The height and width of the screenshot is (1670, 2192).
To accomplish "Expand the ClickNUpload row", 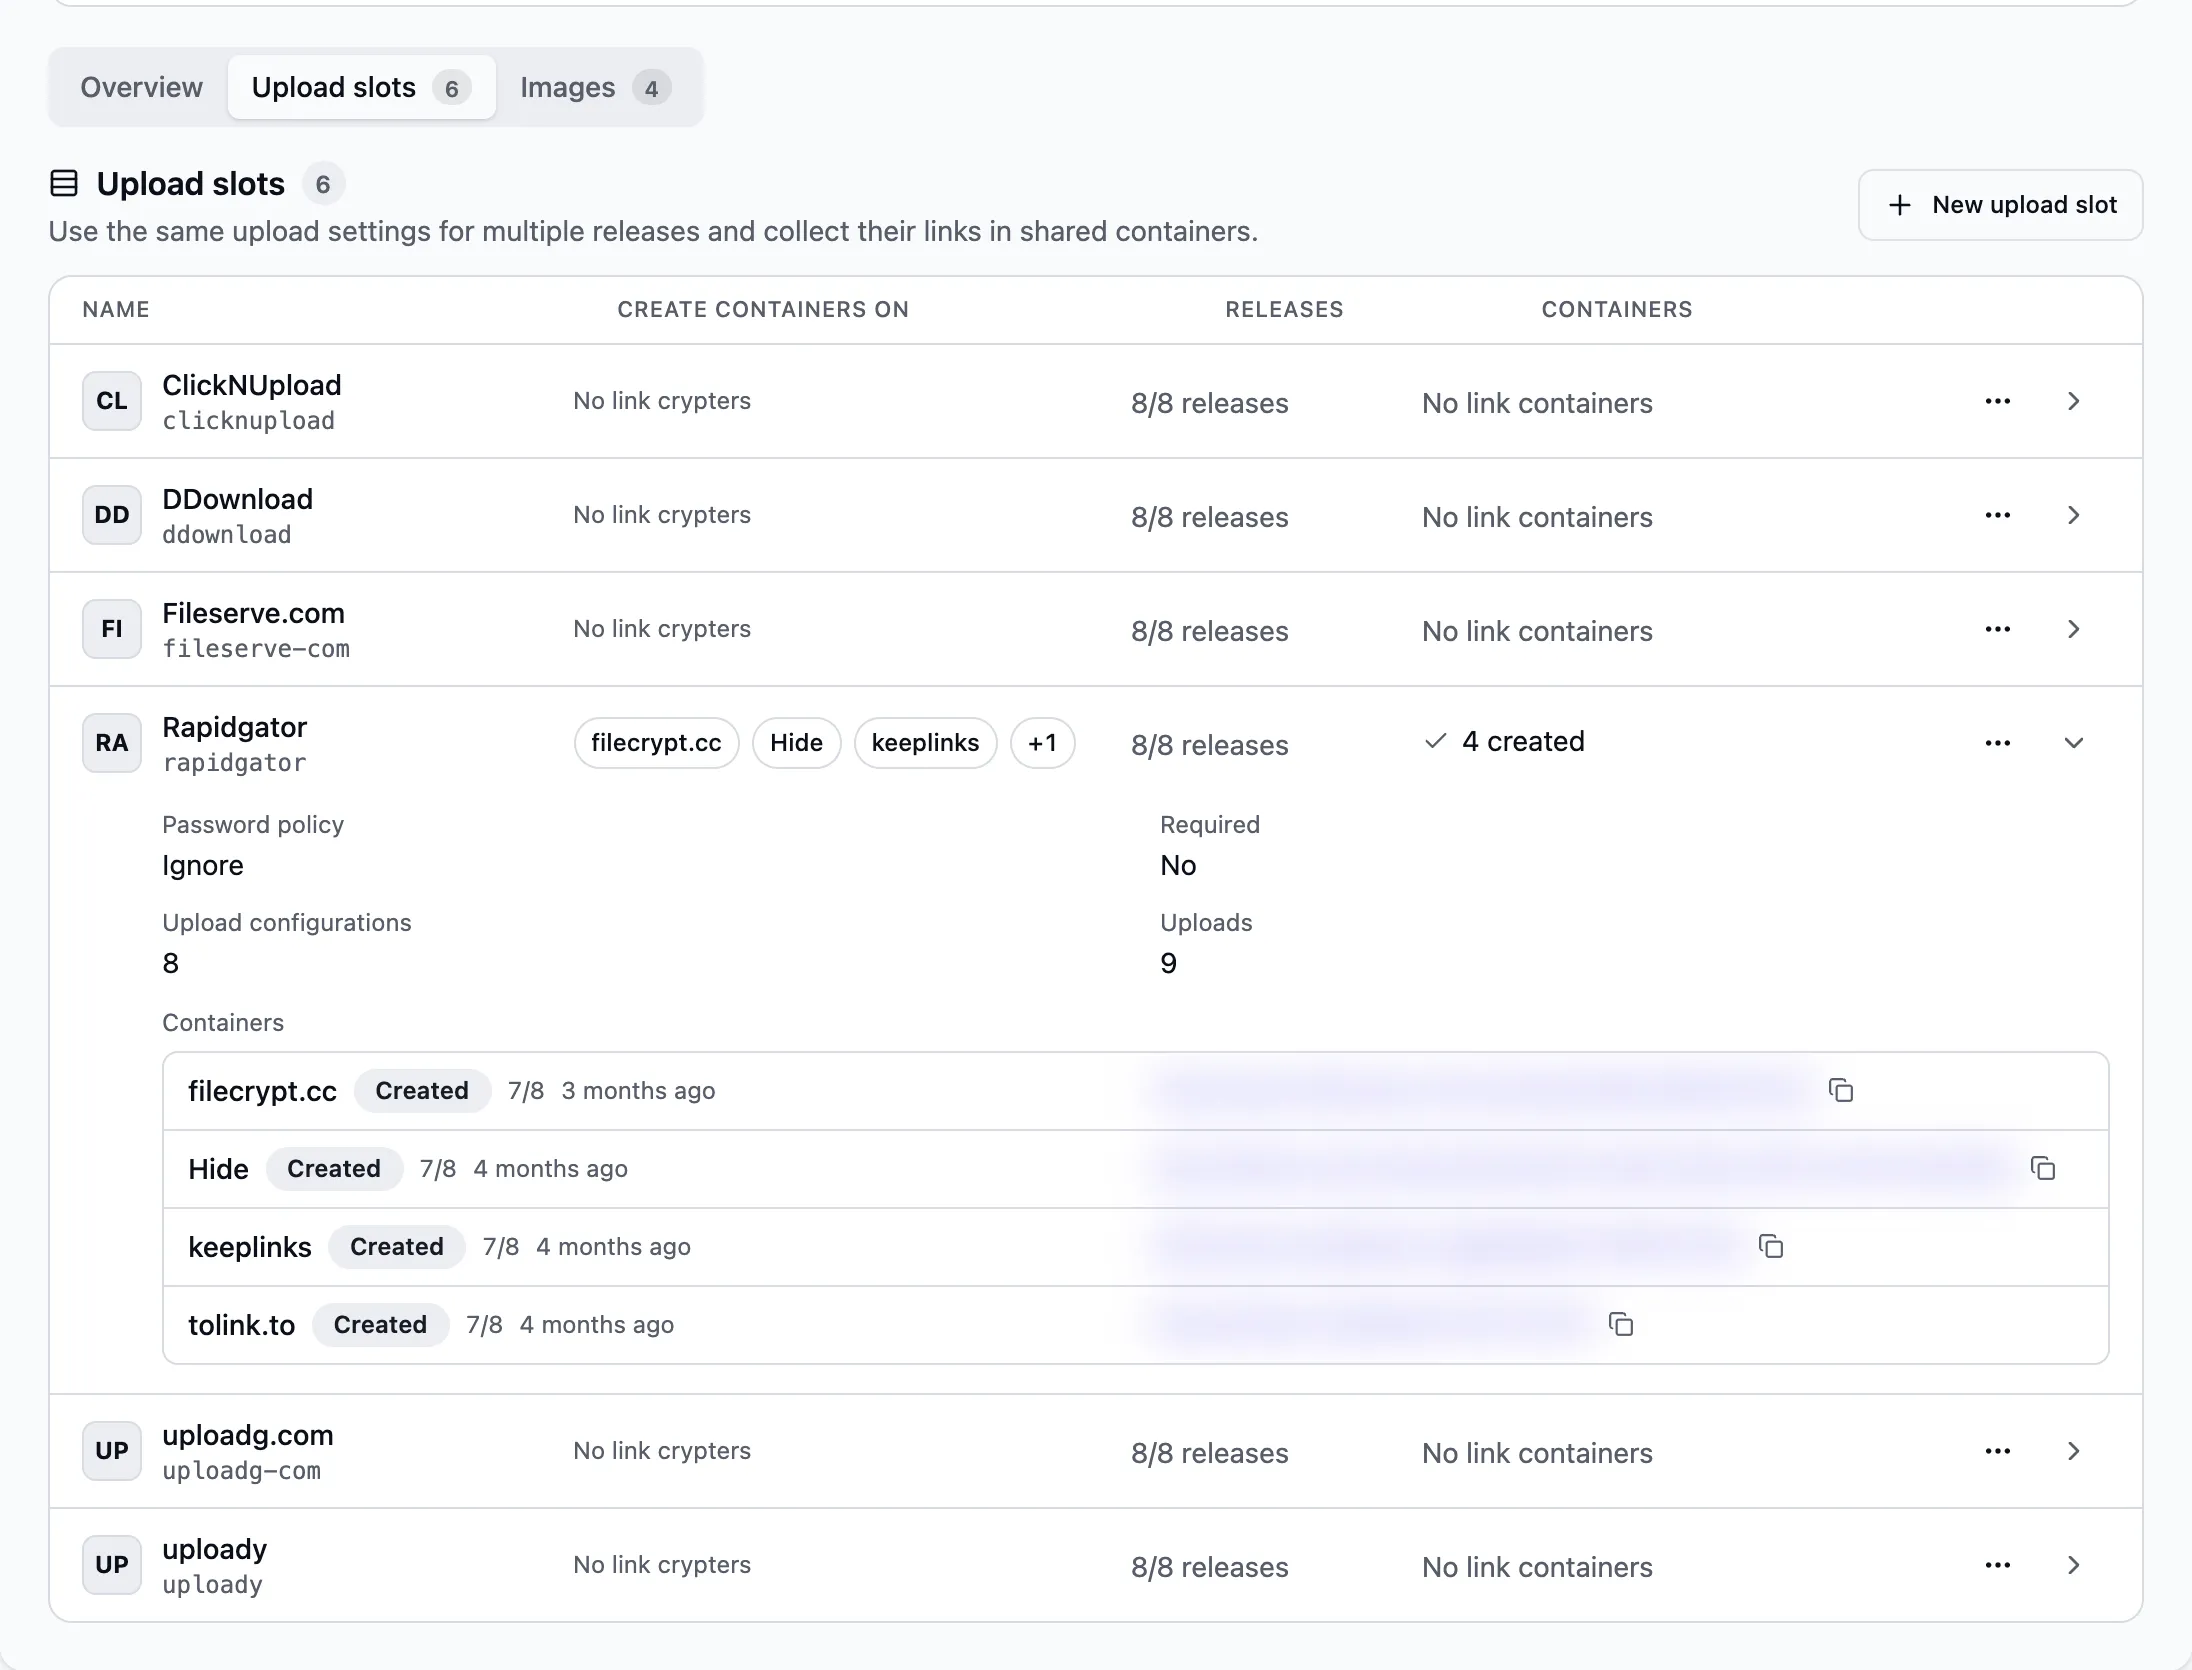I will click(2073, 401).
